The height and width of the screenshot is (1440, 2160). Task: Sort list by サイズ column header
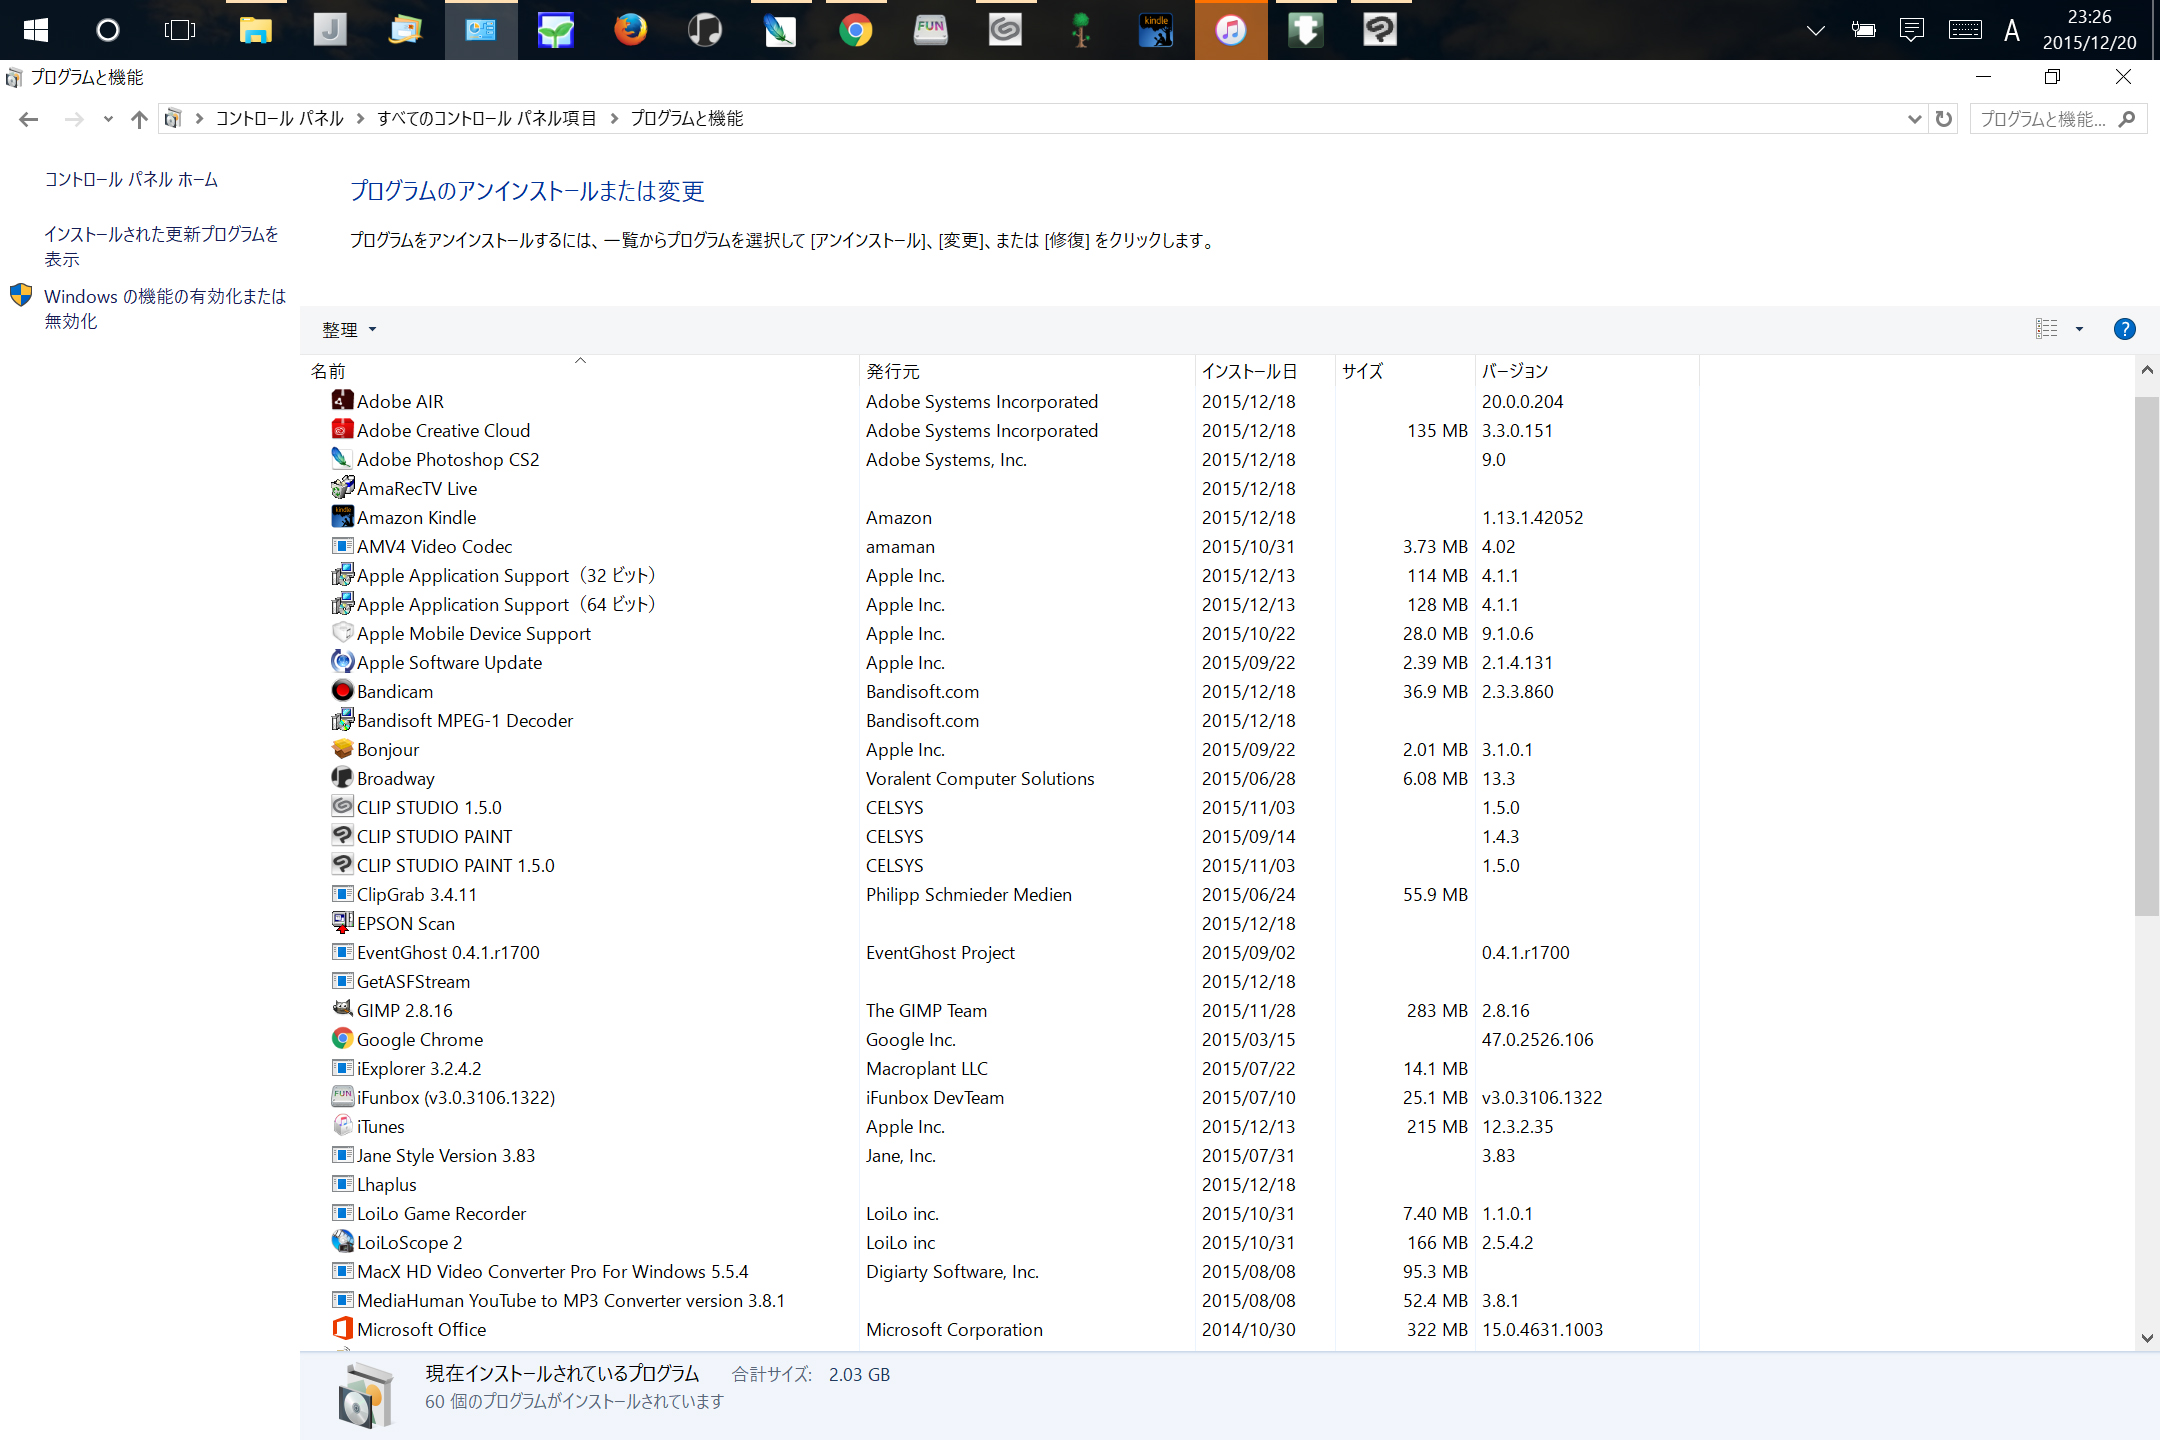1362,371
